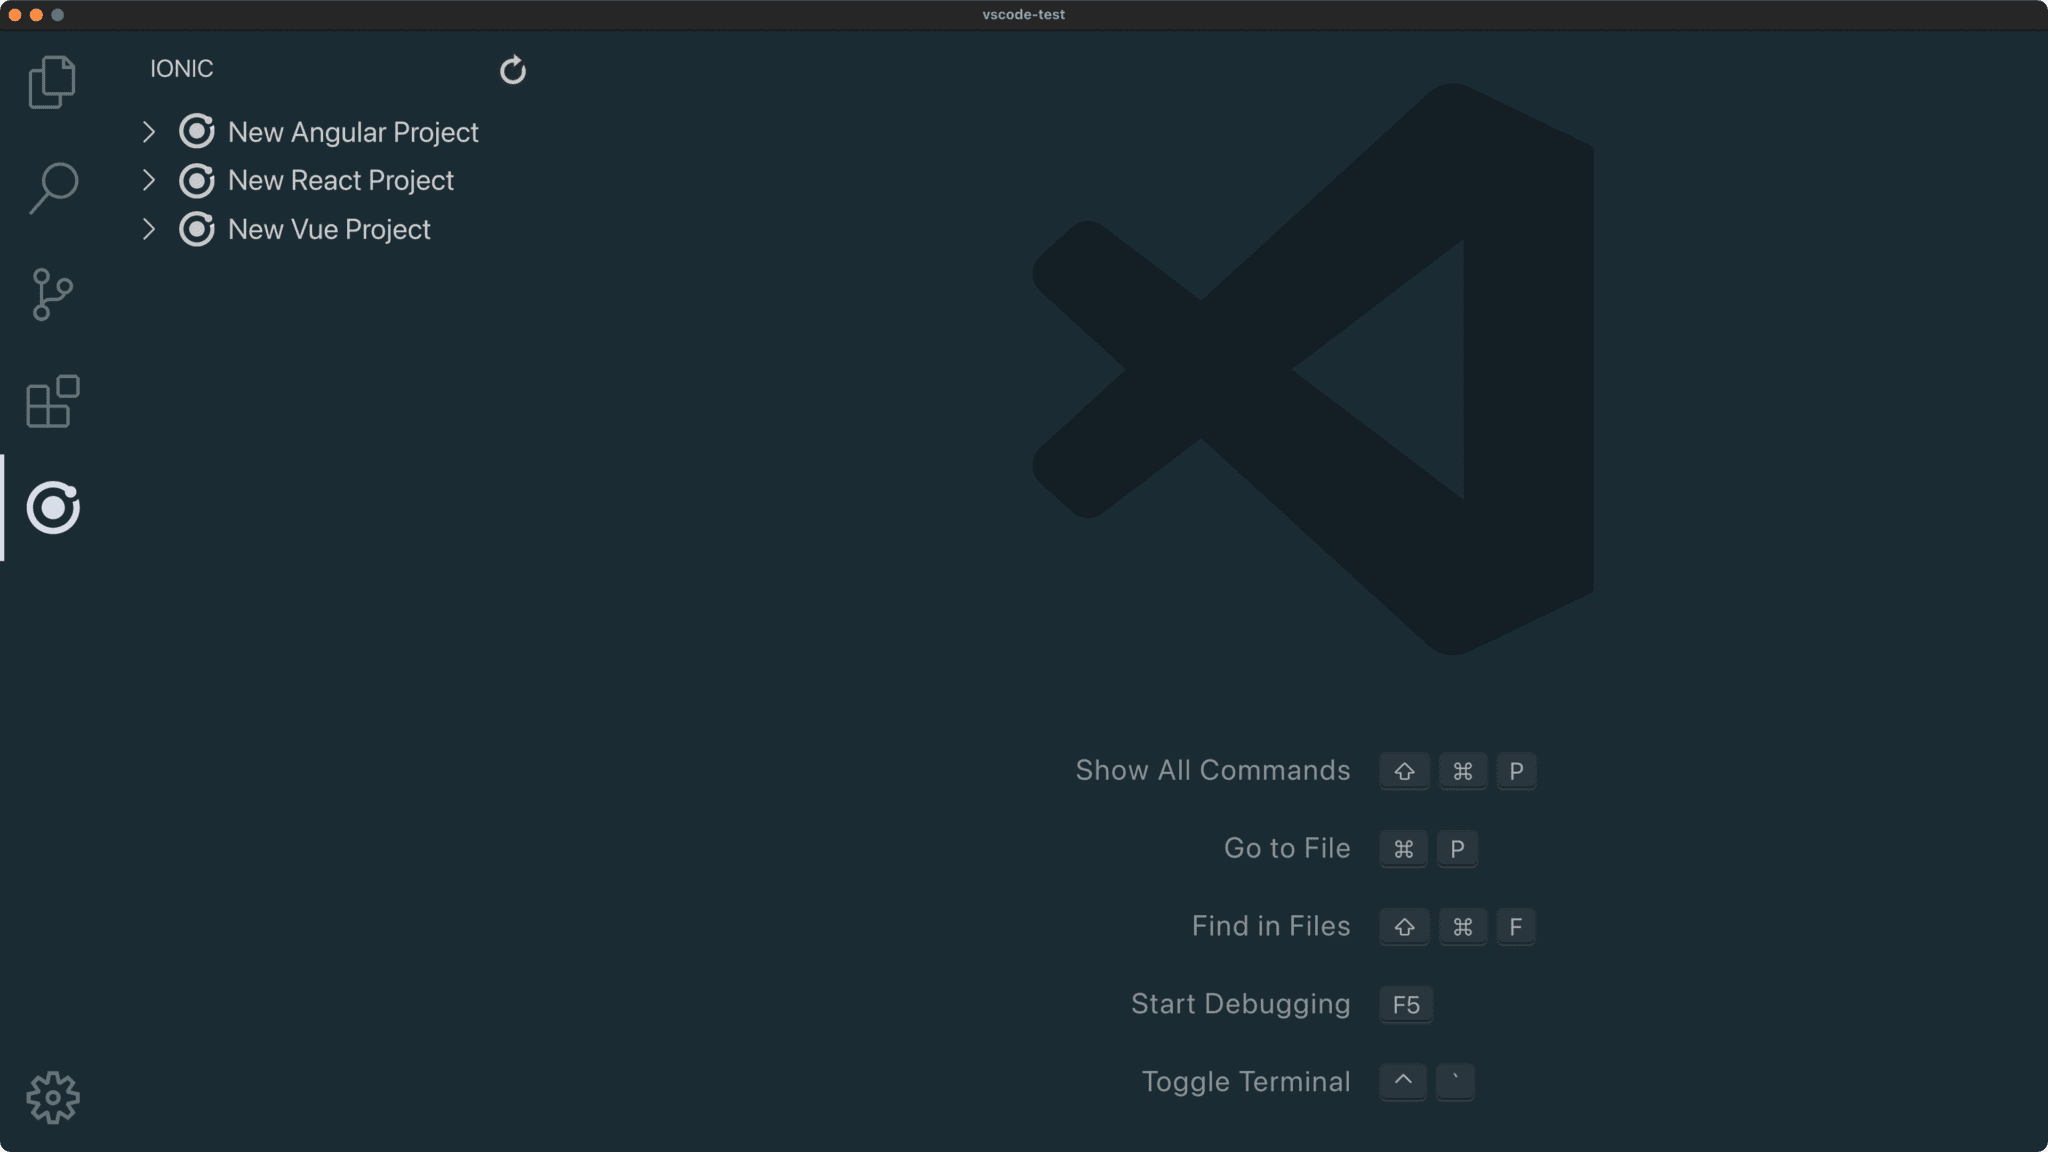
Task: Select New Vue Project in the Ionic panel
Action: [x=328, y=229]
